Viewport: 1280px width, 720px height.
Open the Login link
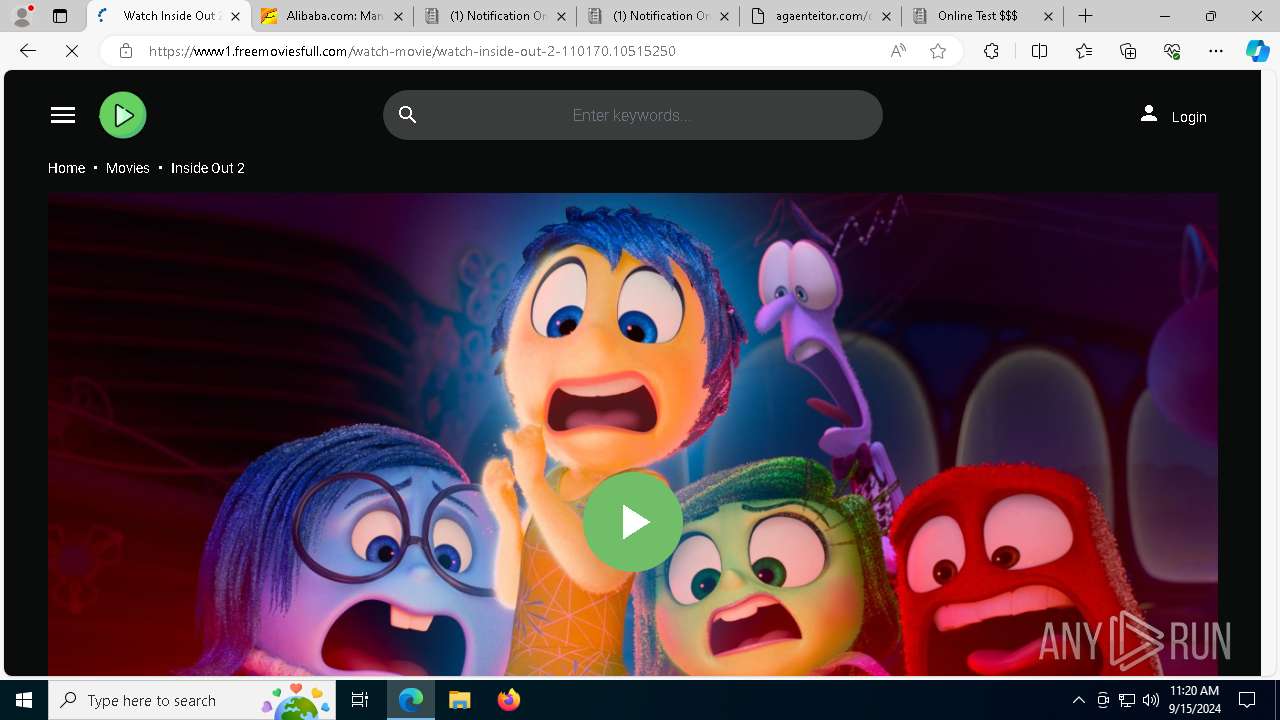[x=1189, y=117]
